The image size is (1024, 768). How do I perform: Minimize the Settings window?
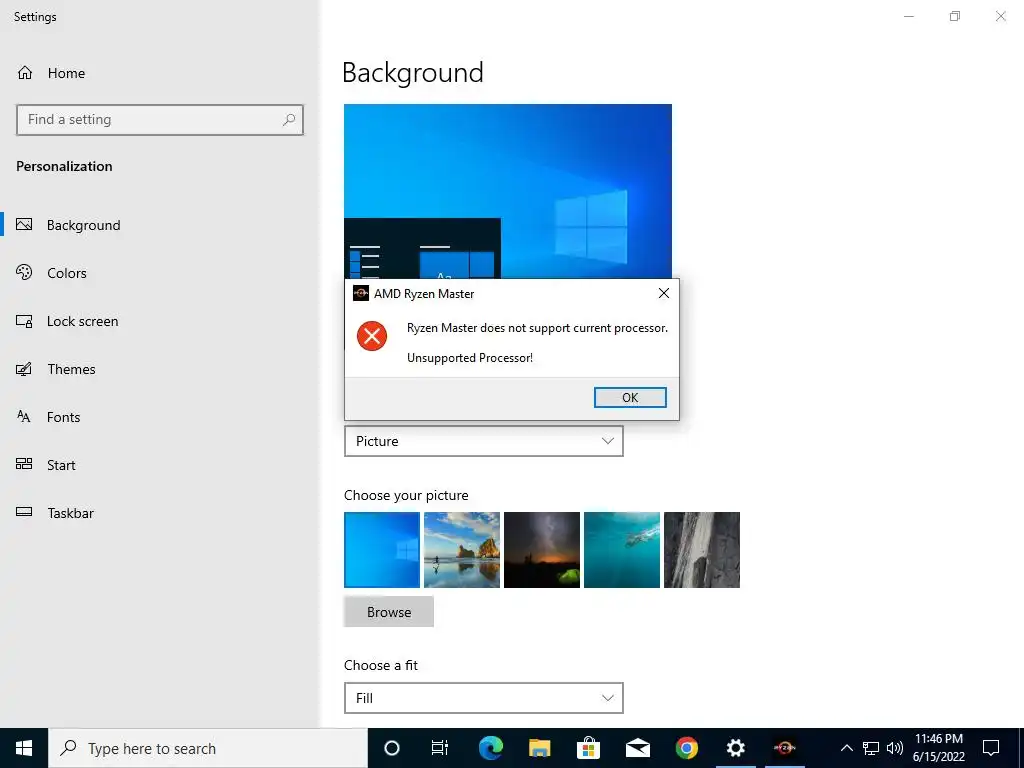pyautogui.click(x=909, y=16)
